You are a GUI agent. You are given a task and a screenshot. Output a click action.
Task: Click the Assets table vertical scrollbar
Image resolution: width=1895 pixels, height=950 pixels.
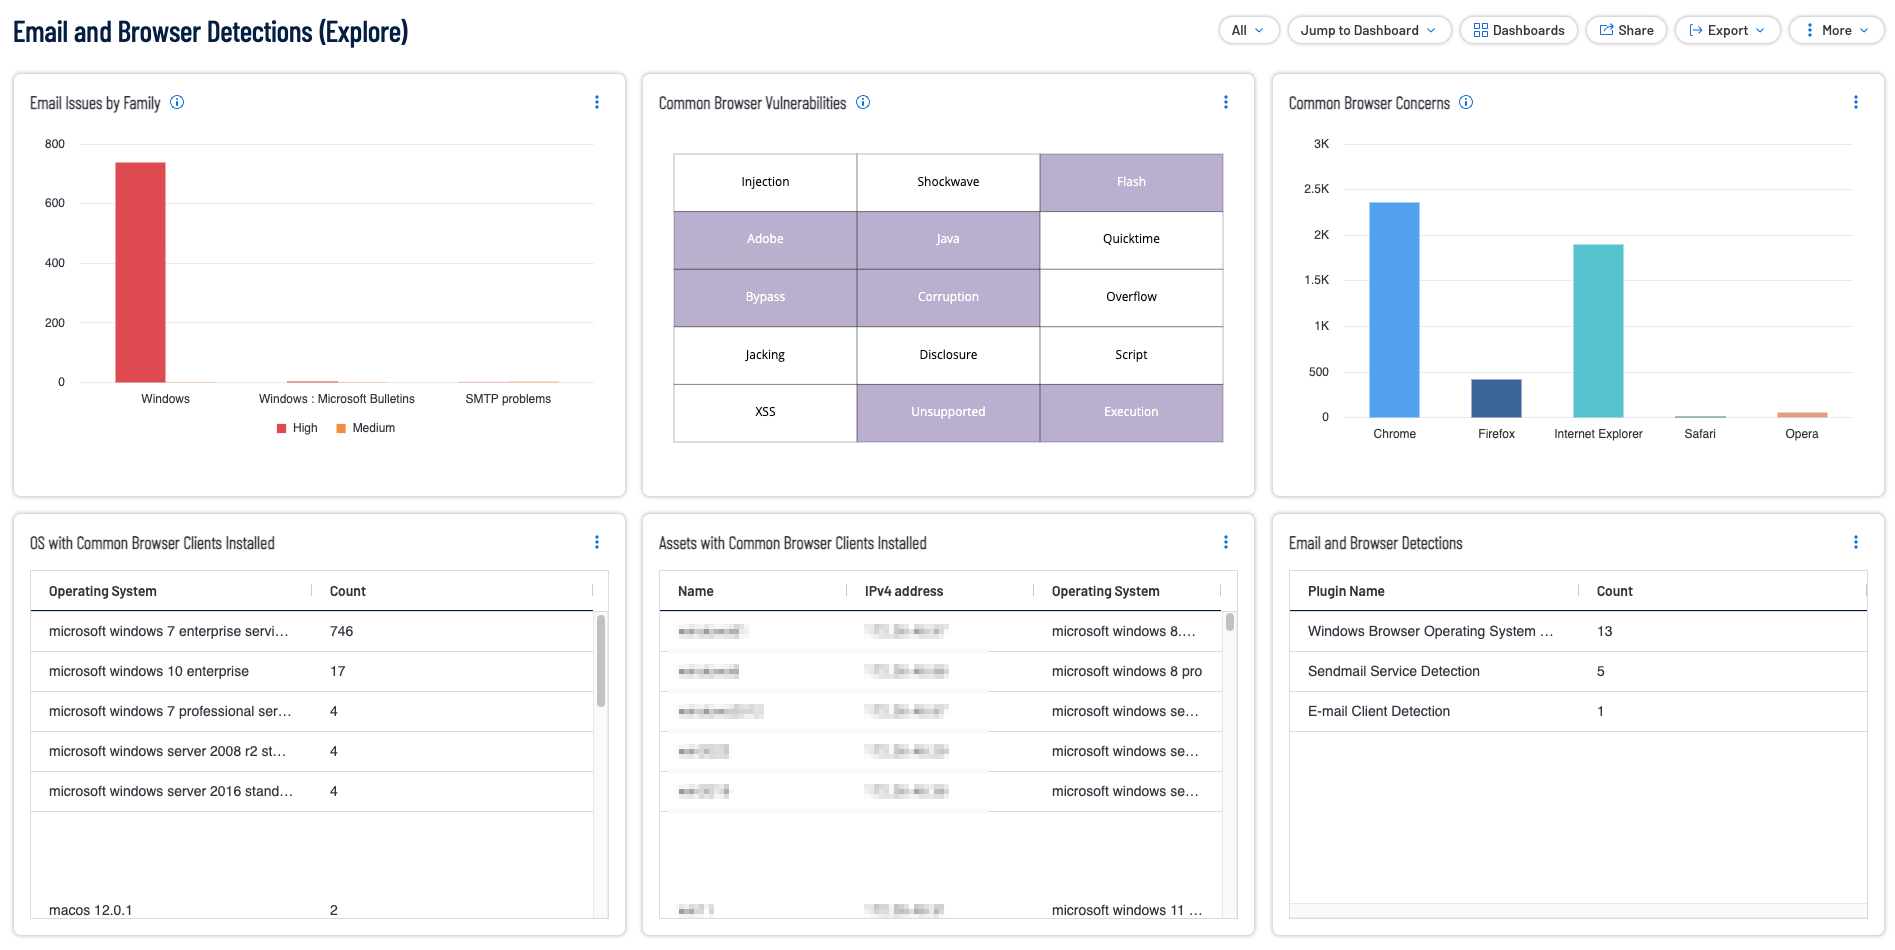(x=1230, y=622)
